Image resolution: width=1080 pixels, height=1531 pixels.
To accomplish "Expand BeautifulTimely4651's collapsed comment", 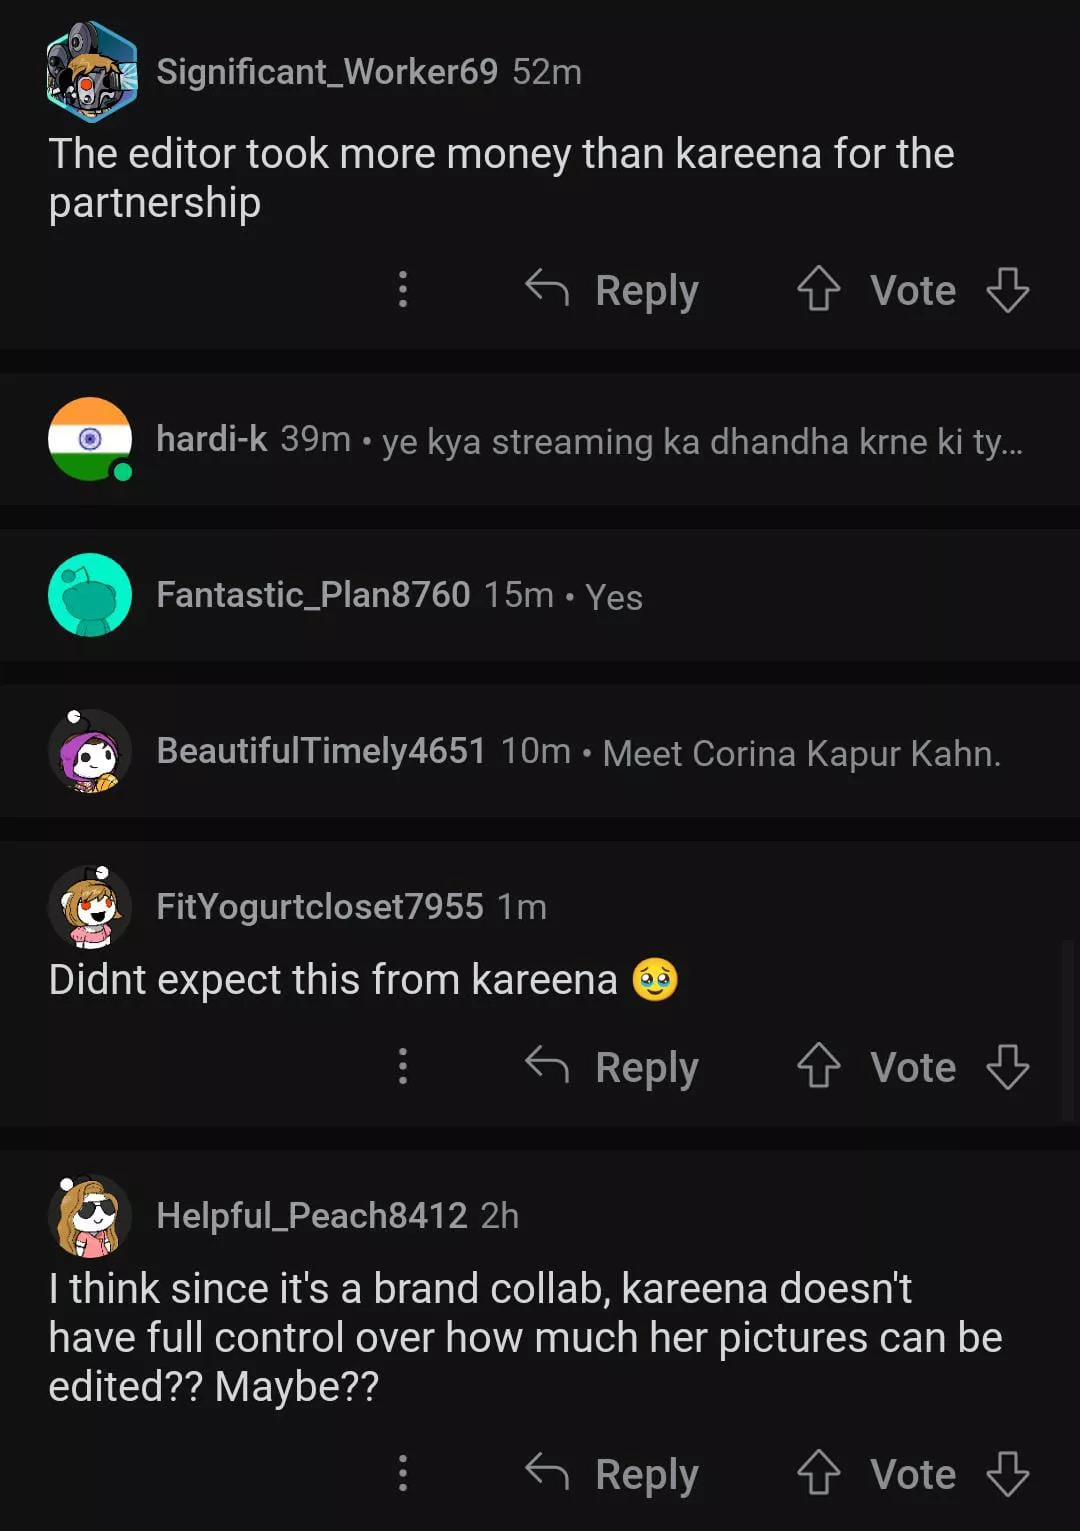I will [800, 753].
